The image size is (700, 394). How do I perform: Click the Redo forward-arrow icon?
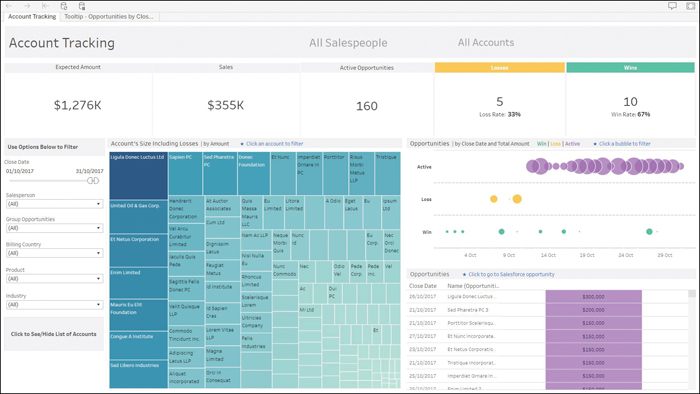tap(27, 6)
